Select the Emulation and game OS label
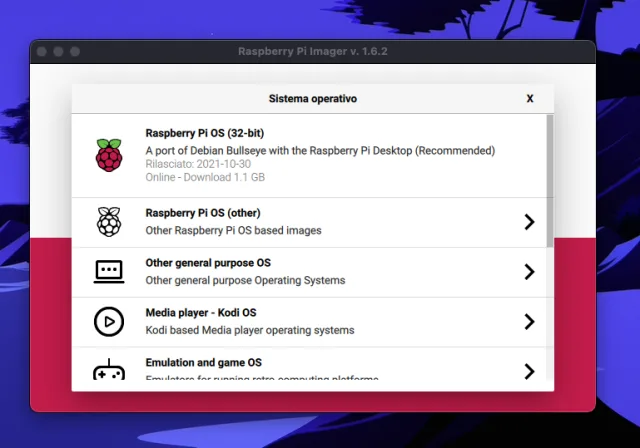This screenshot has width=640, height=448. [203, 362]
